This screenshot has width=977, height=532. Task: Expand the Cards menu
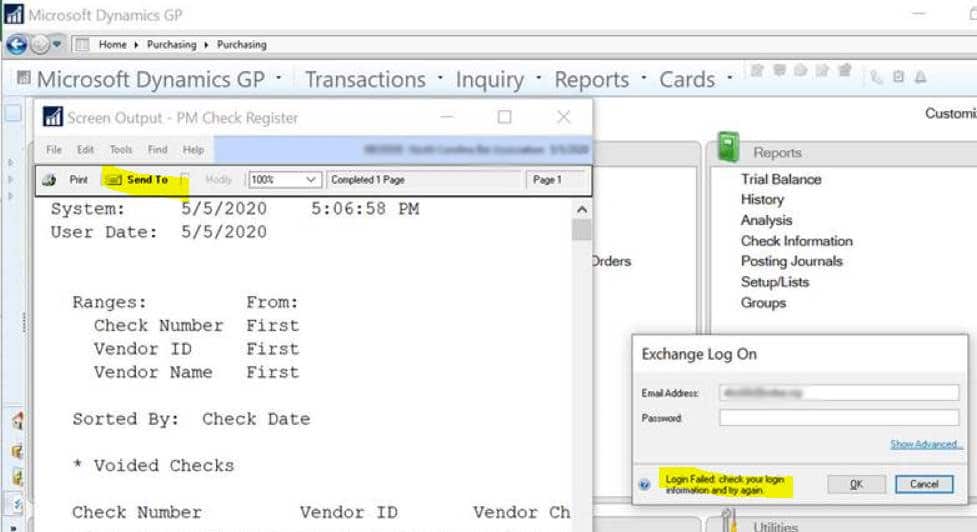(695, 79)
